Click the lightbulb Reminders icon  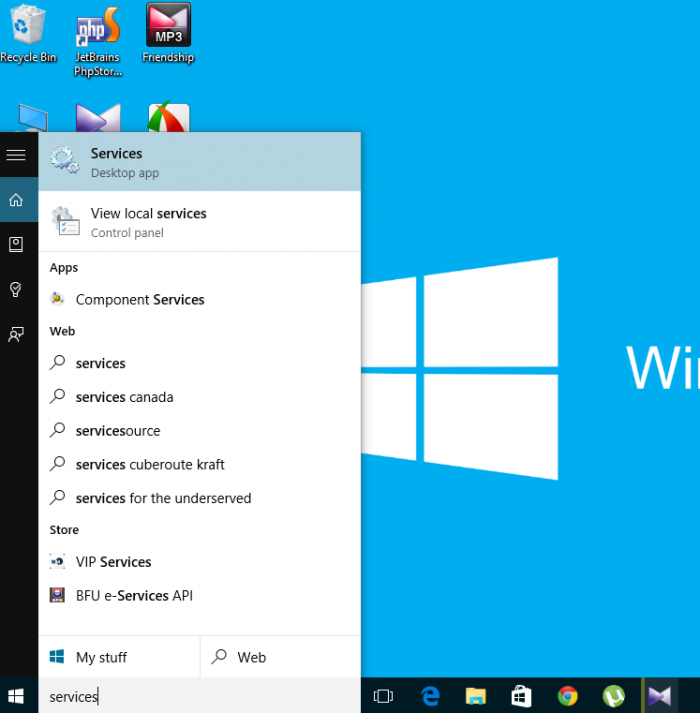tap(16, 289)
